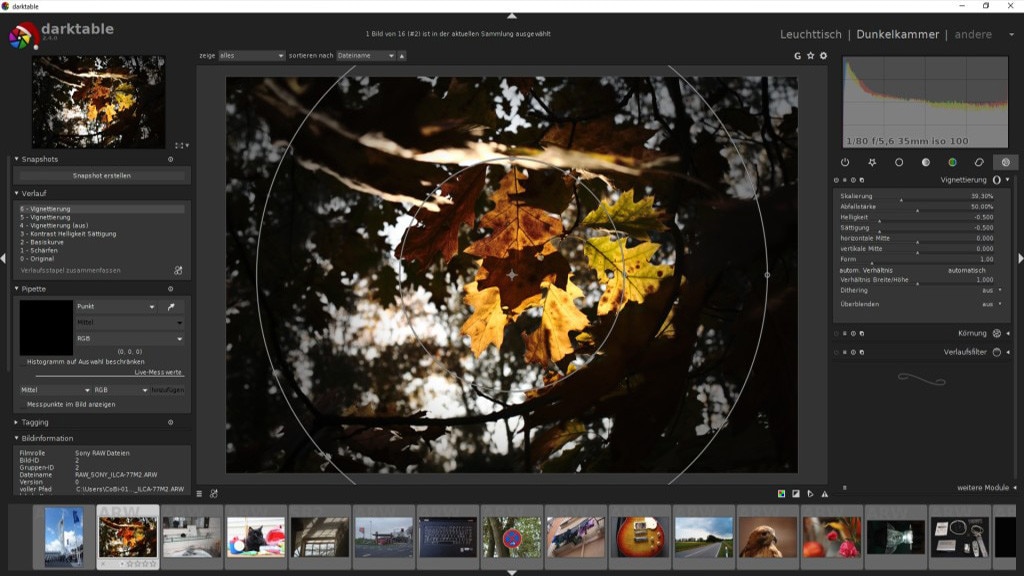Open colour module group coloured circle
1024x576 pixels.
pyautogui.click(x=952, y=162)
